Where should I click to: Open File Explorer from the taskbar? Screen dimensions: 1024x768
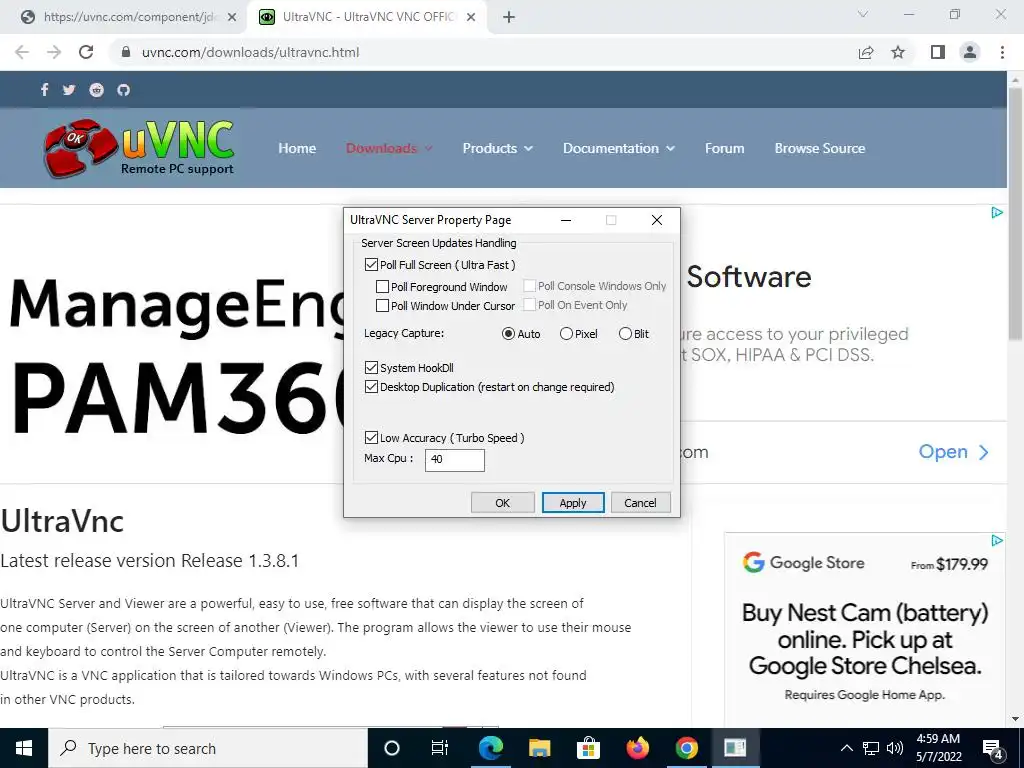coord(539,748)
